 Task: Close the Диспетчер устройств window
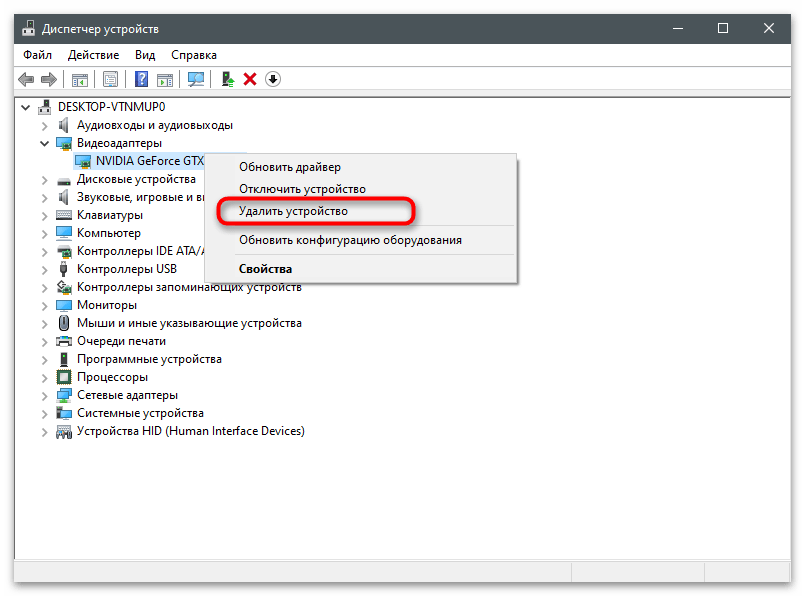tap(769, 28)
